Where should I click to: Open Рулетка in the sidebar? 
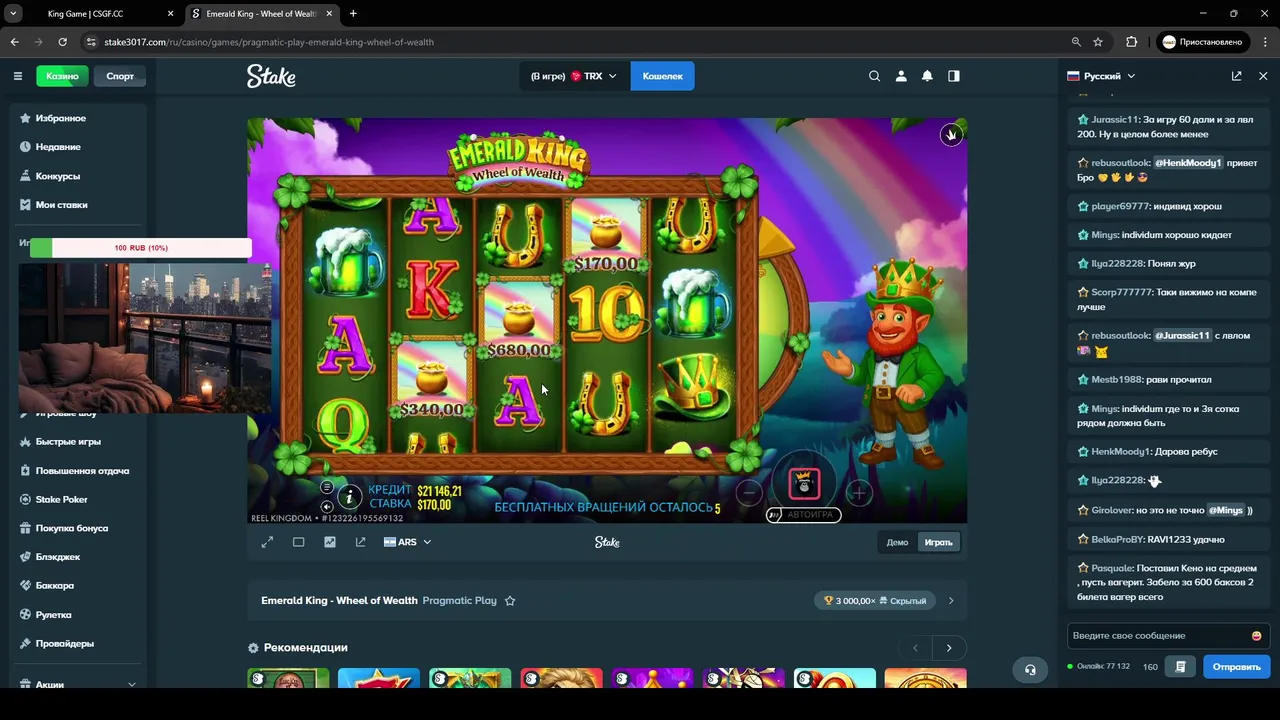click(78, 615)
